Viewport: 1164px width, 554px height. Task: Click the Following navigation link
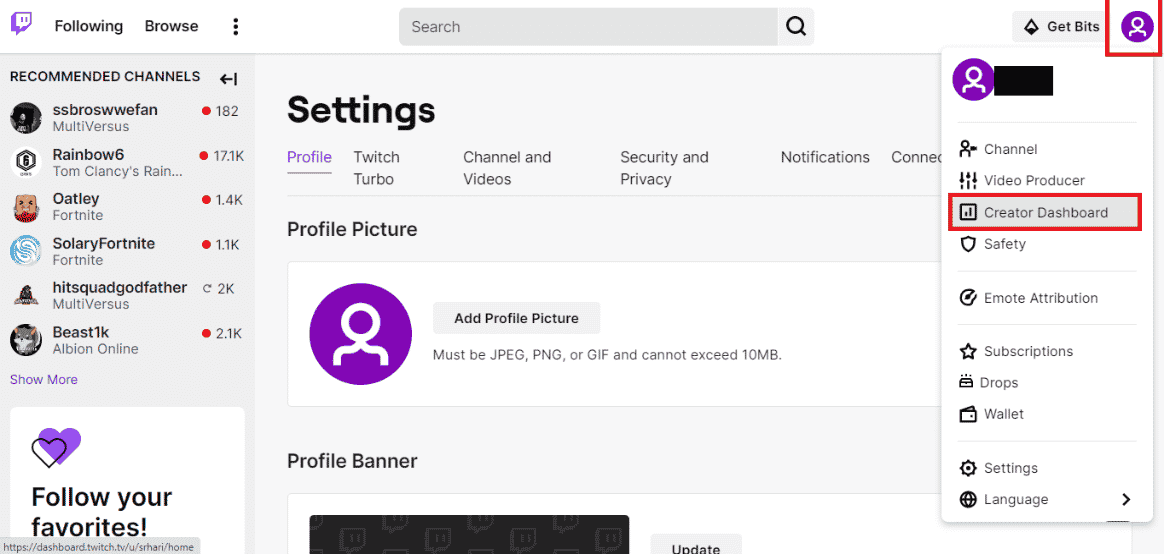pos(88,26)
